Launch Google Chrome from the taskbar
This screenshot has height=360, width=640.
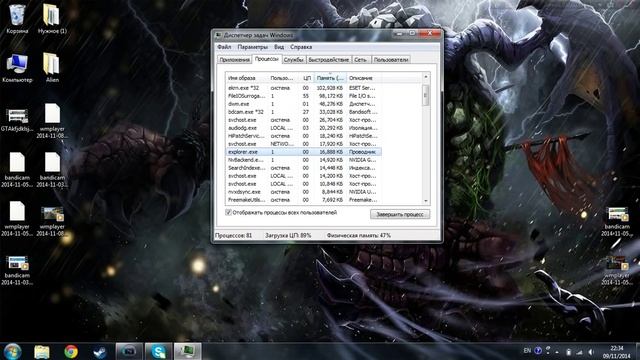71,351
